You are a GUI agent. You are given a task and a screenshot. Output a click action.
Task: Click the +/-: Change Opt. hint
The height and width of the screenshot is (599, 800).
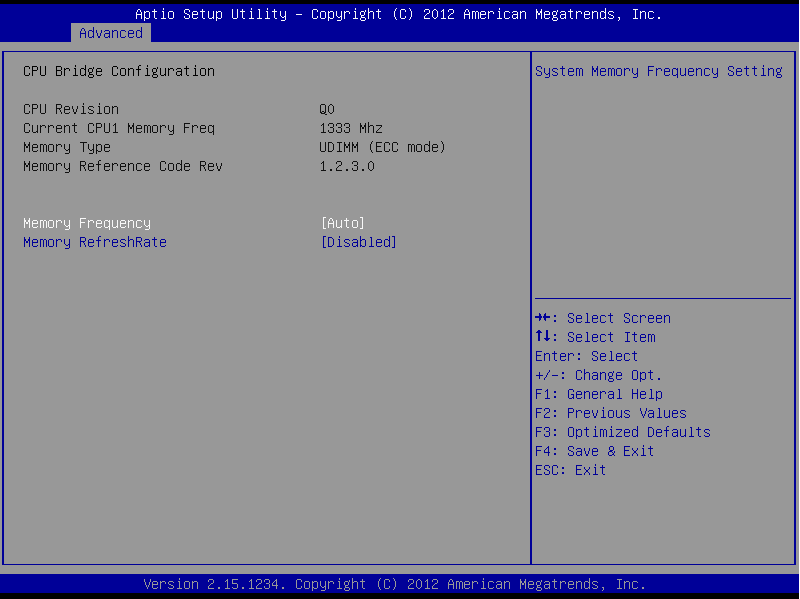(598, 376)
